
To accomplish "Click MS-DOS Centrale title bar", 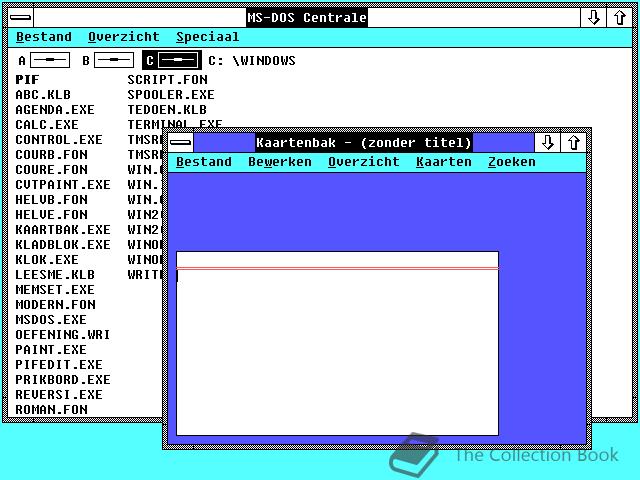I will [x=307, y=18].
